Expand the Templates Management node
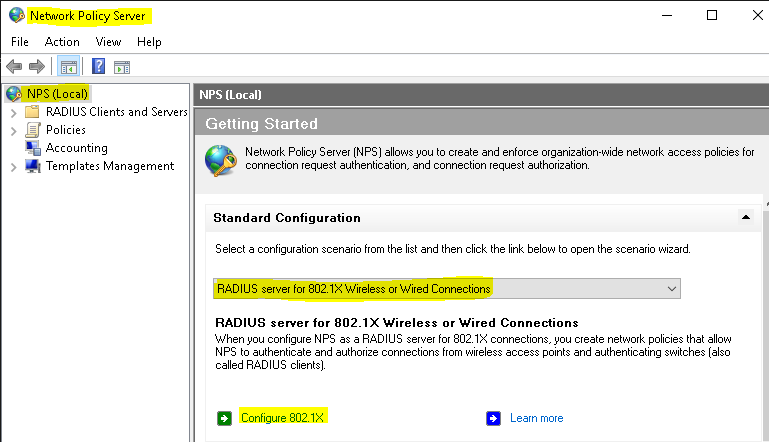Viewport: 769px width, 442px height. pos(13,166)
